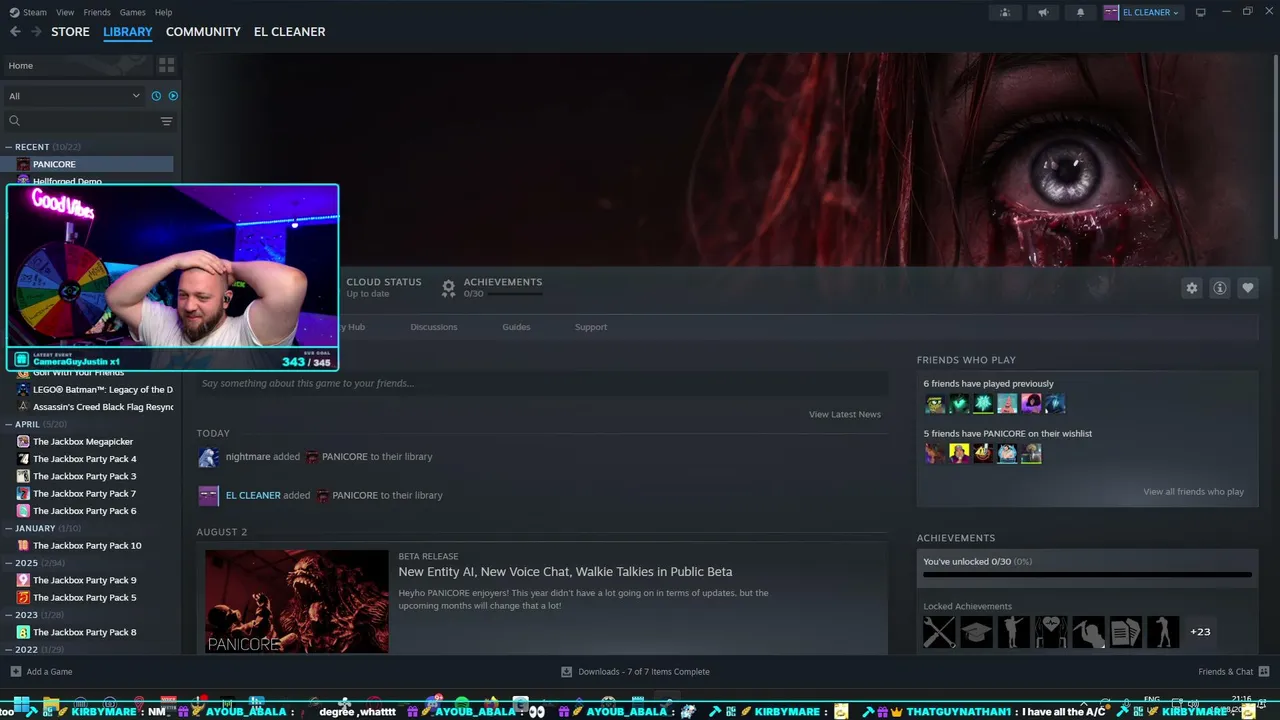Screen dimensions: 1280x720
Task: Click the plus icon for Add a Game
Action: pyautogui.click(x=15, y=672)
